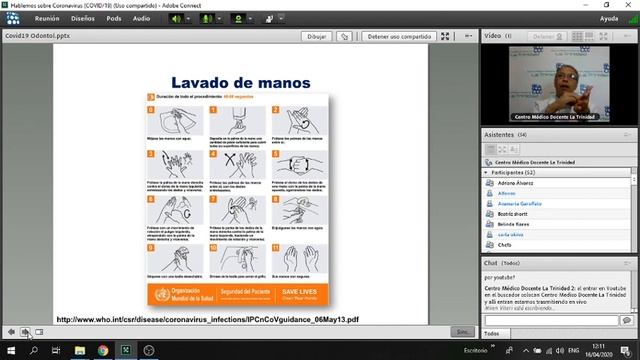Open the volume control in system tray
Viewport: 640px width, 360px height.
(x=560, y=351)
